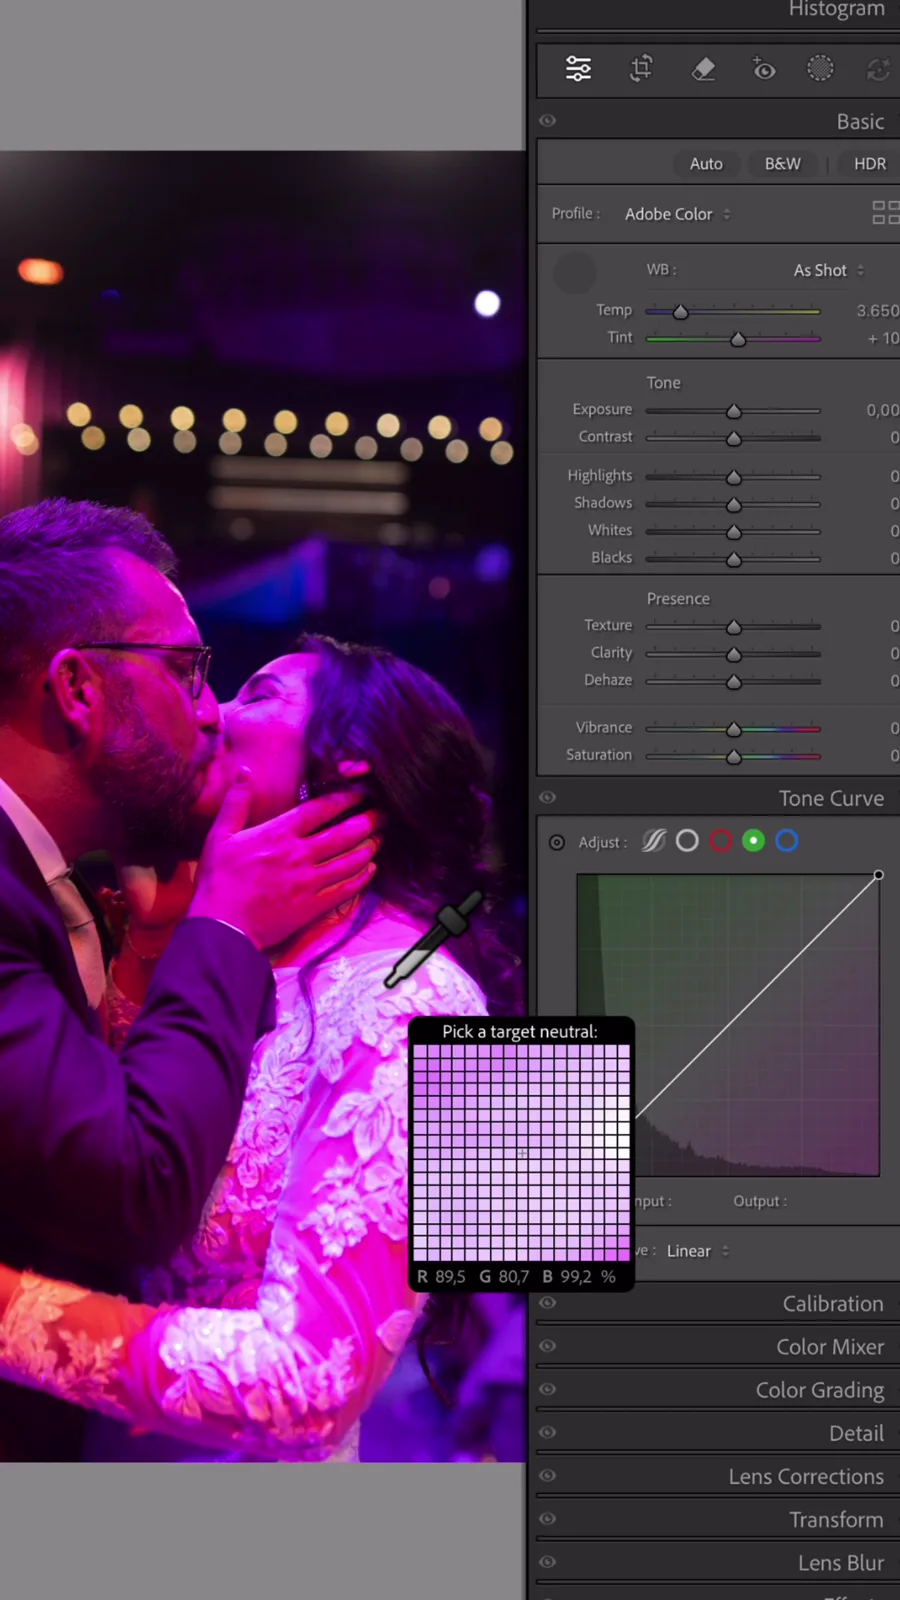Click the Blacks slider handle
900x1600 pixels.
pos(734,559)
